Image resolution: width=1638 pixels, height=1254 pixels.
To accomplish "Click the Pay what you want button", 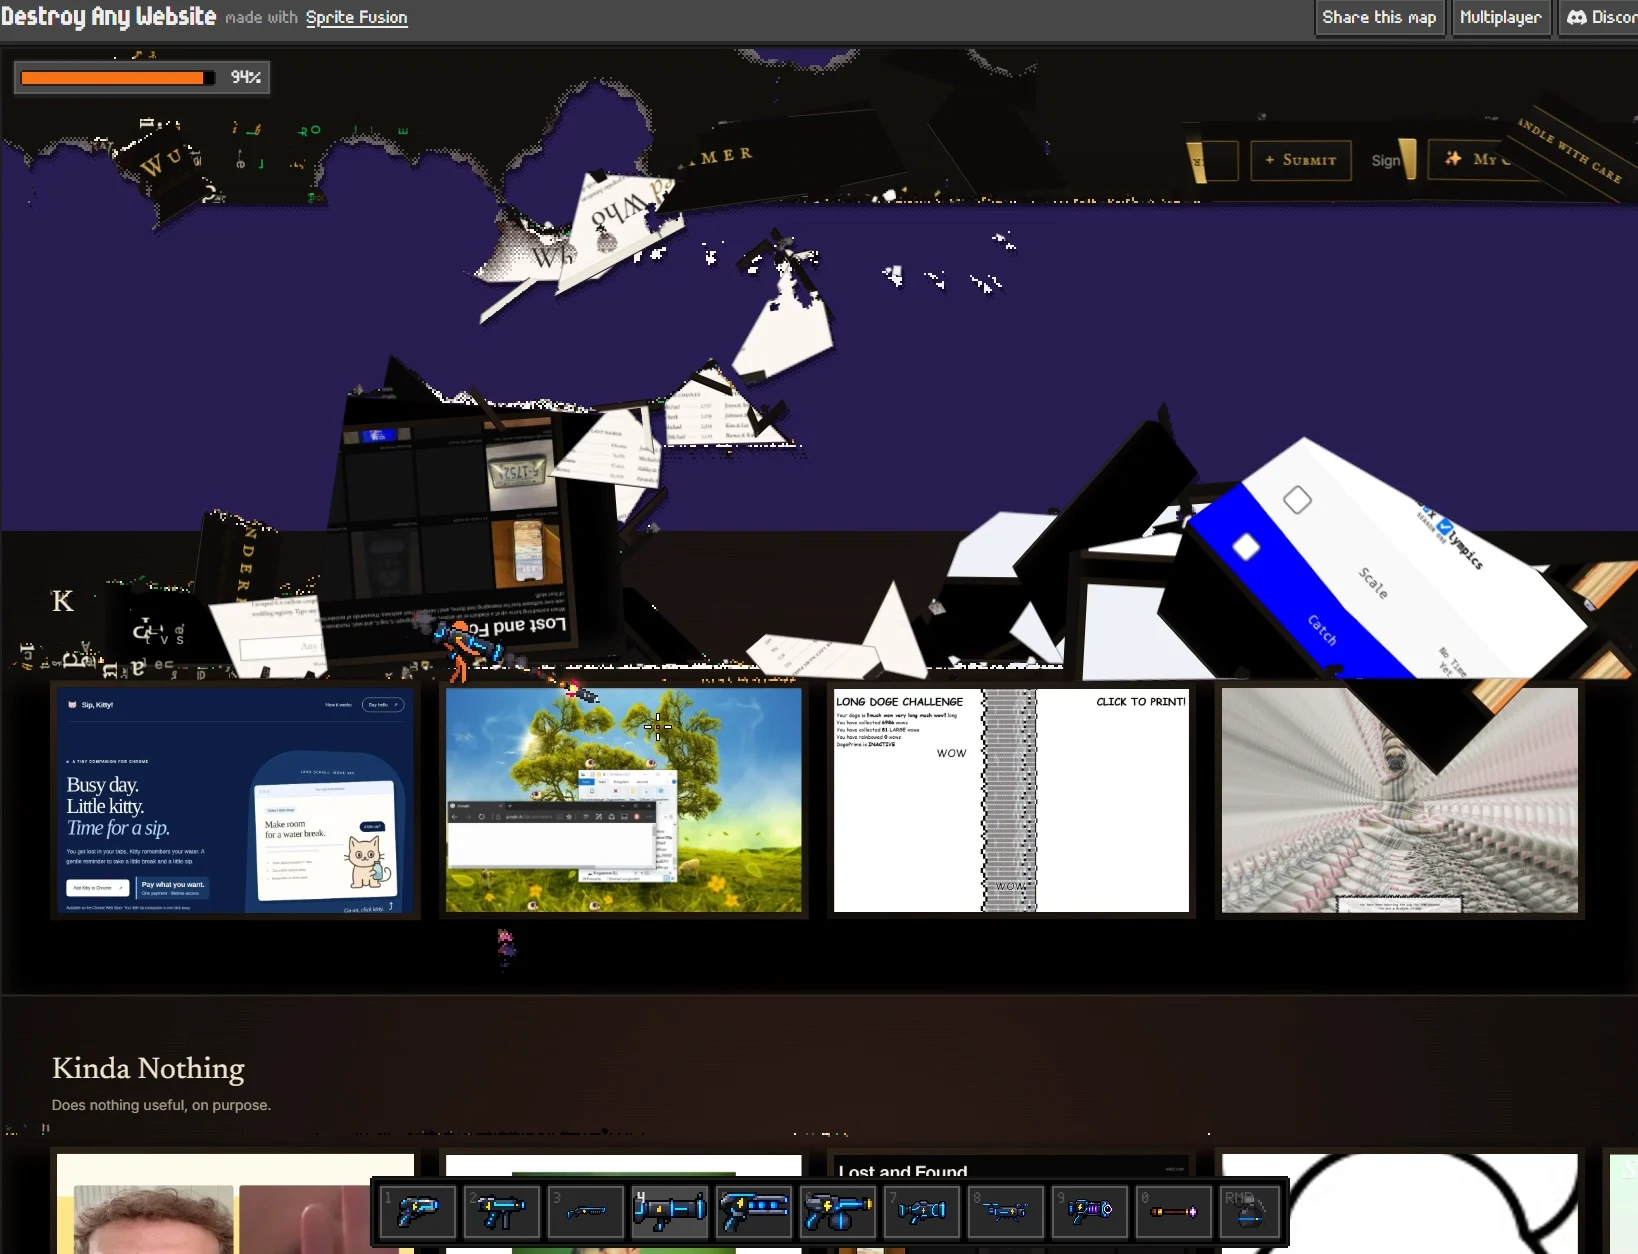I will [x=173, y=887].
